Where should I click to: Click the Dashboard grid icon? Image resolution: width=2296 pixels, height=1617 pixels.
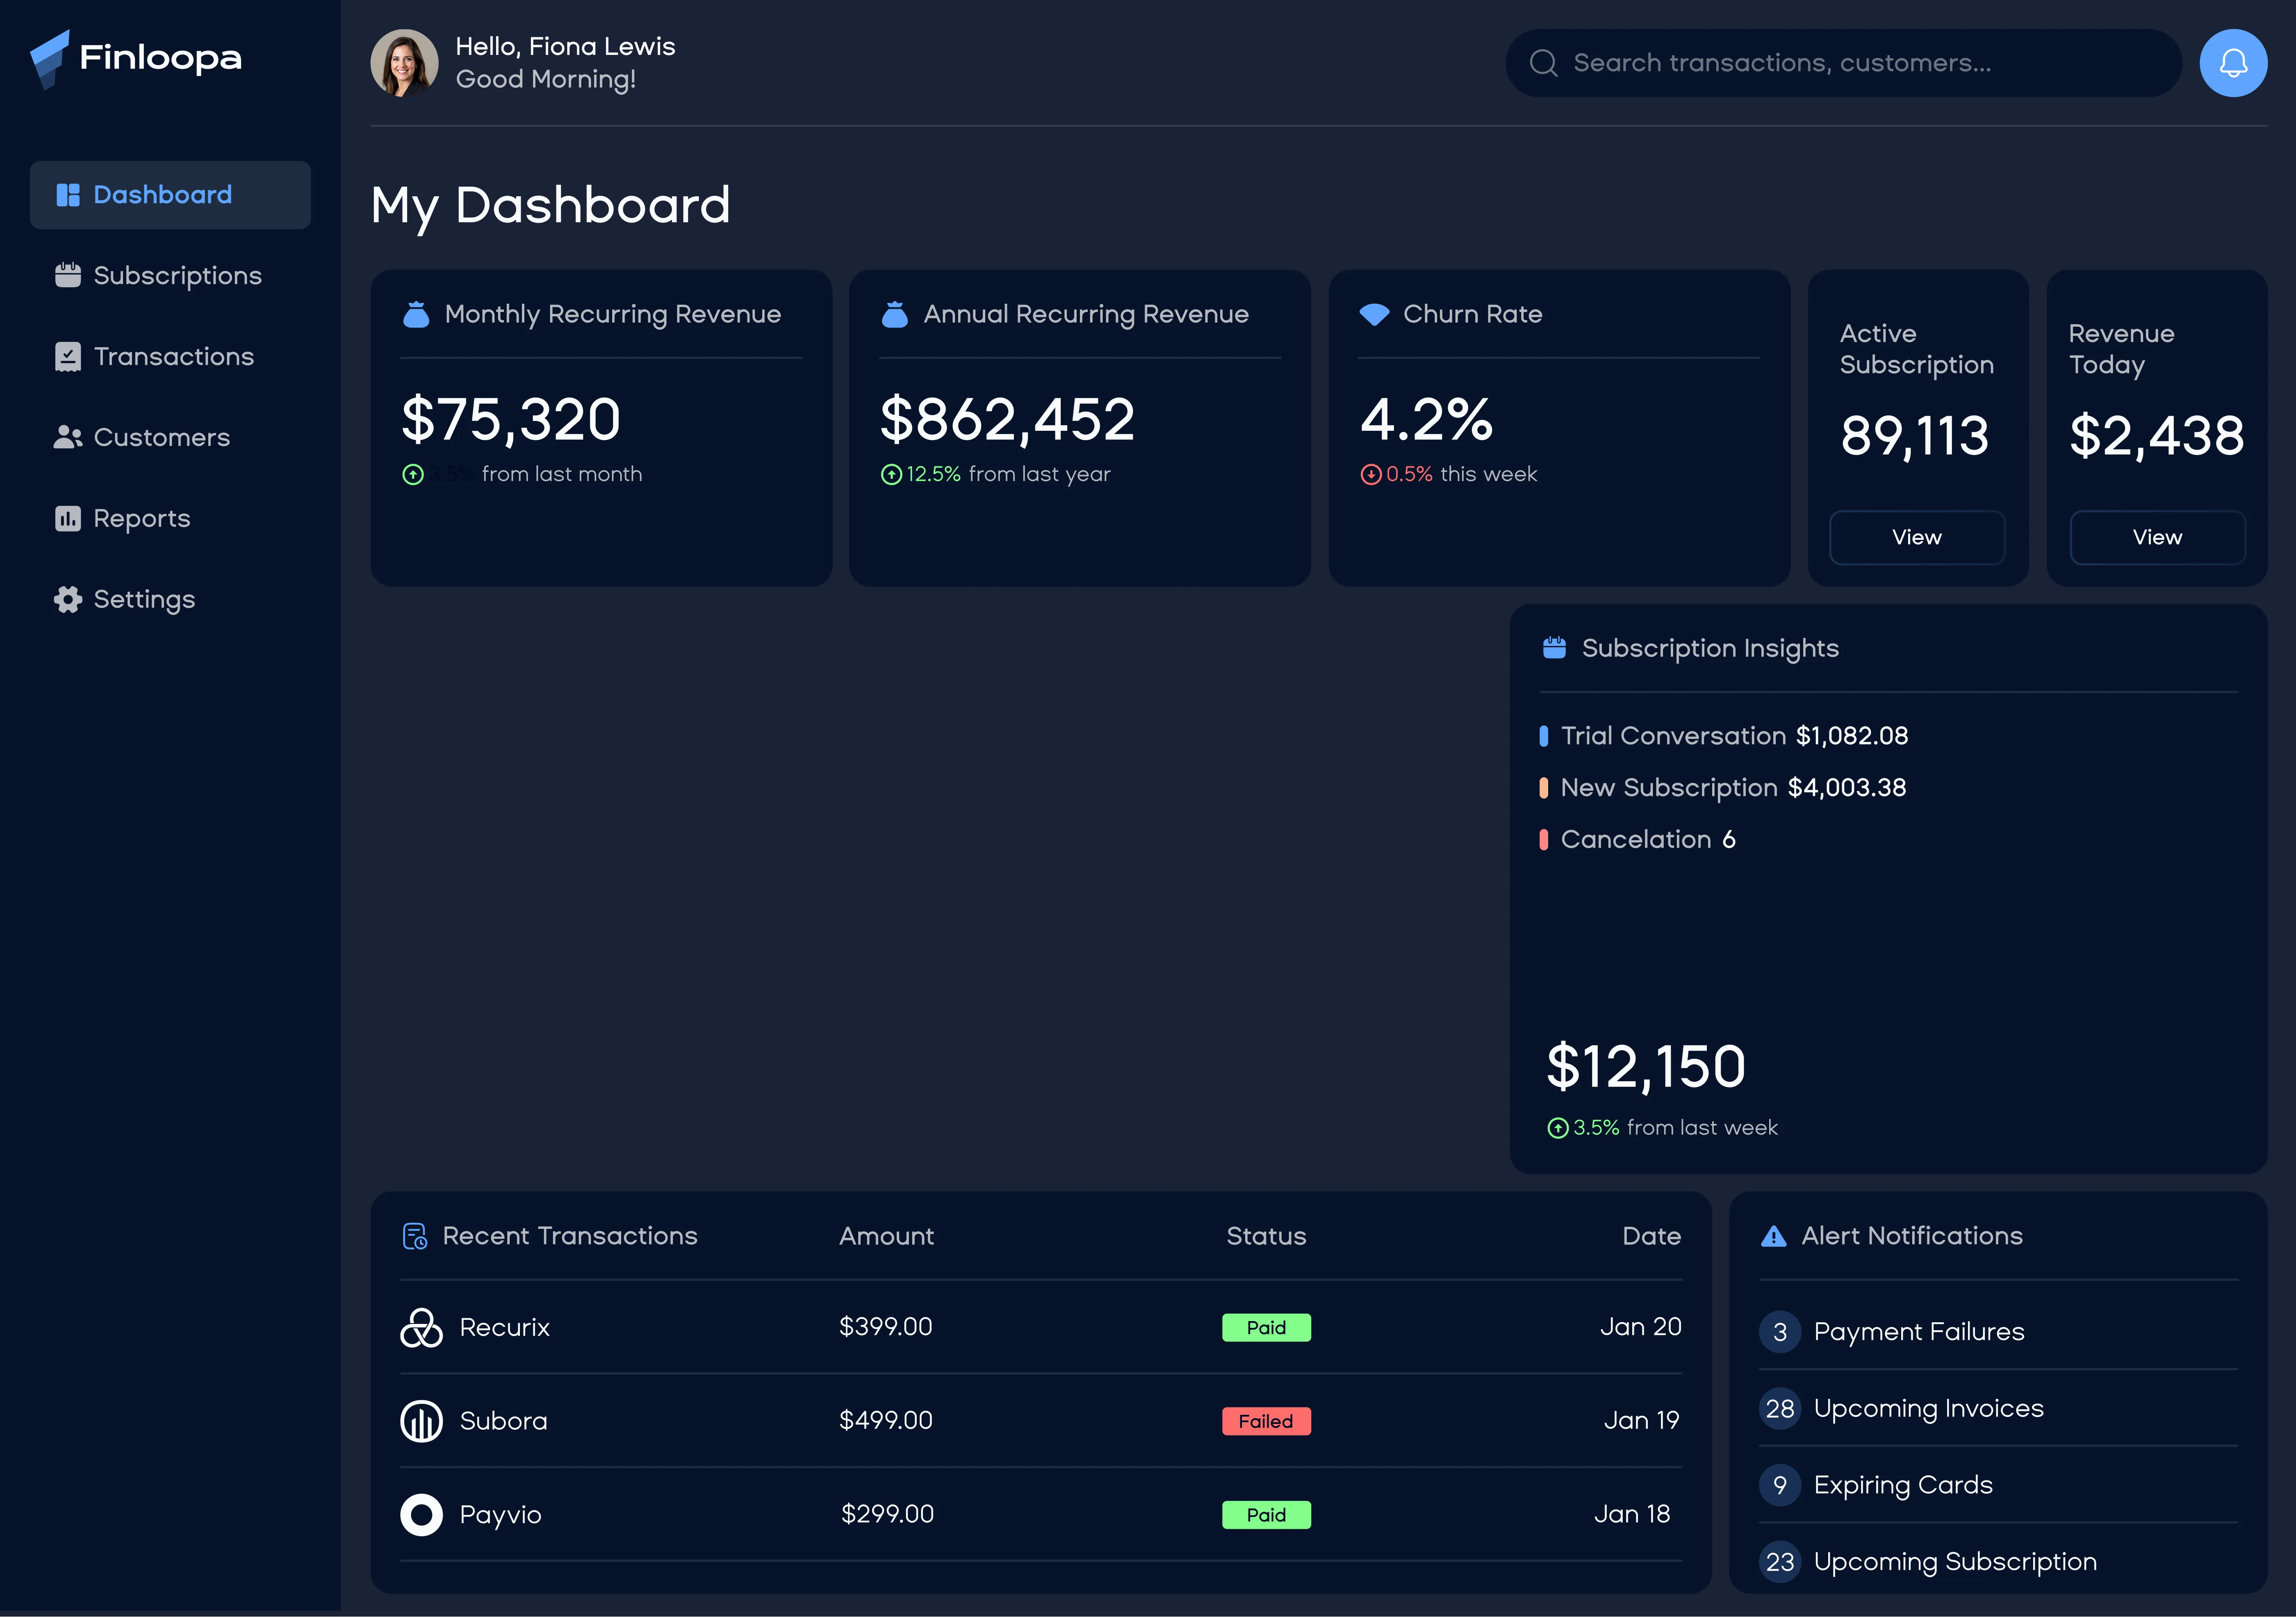pos(68,195)
